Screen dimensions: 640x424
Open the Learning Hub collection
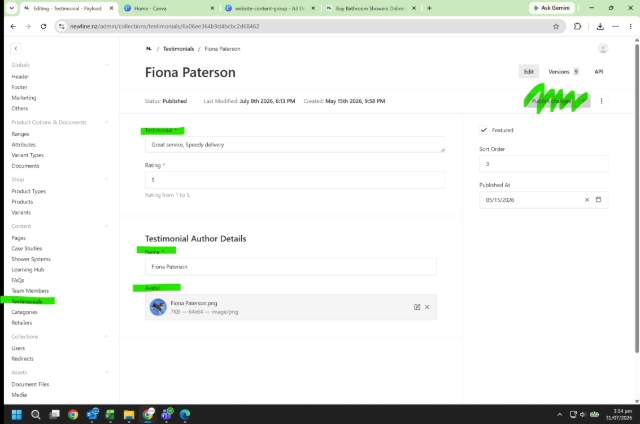coord(28,269)
